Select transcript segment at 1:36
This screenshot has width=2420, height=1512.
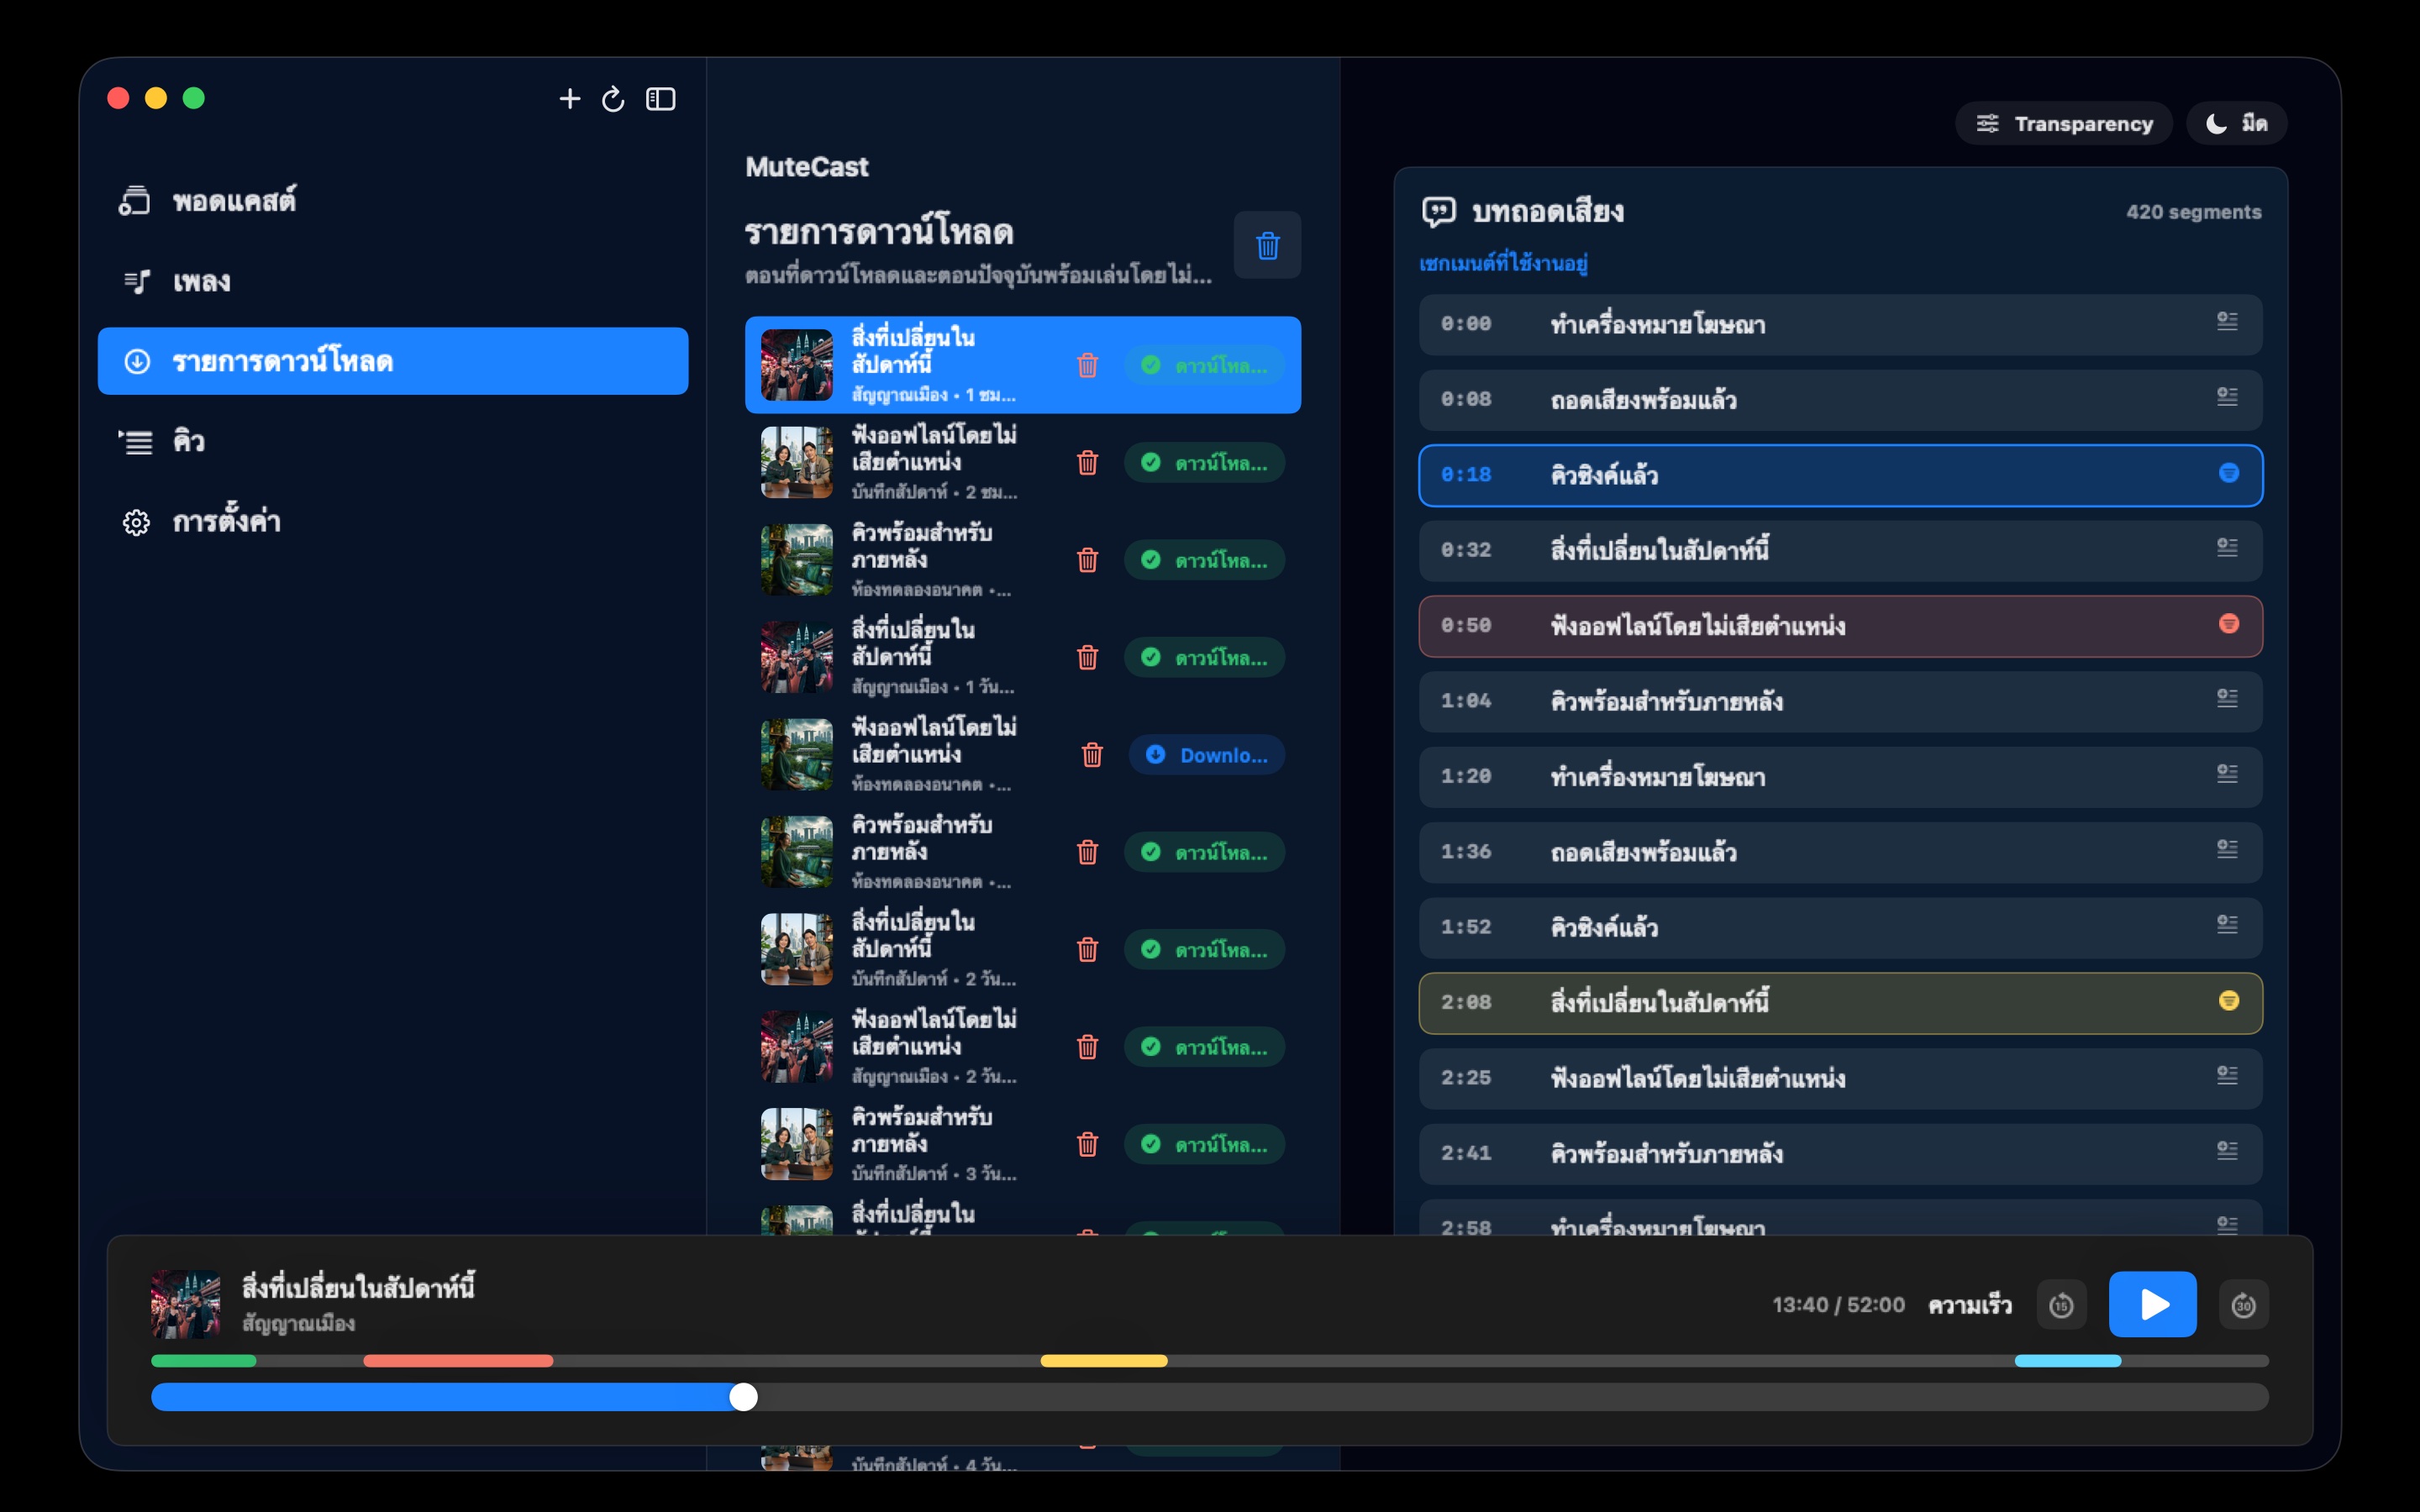(1840, 852)
